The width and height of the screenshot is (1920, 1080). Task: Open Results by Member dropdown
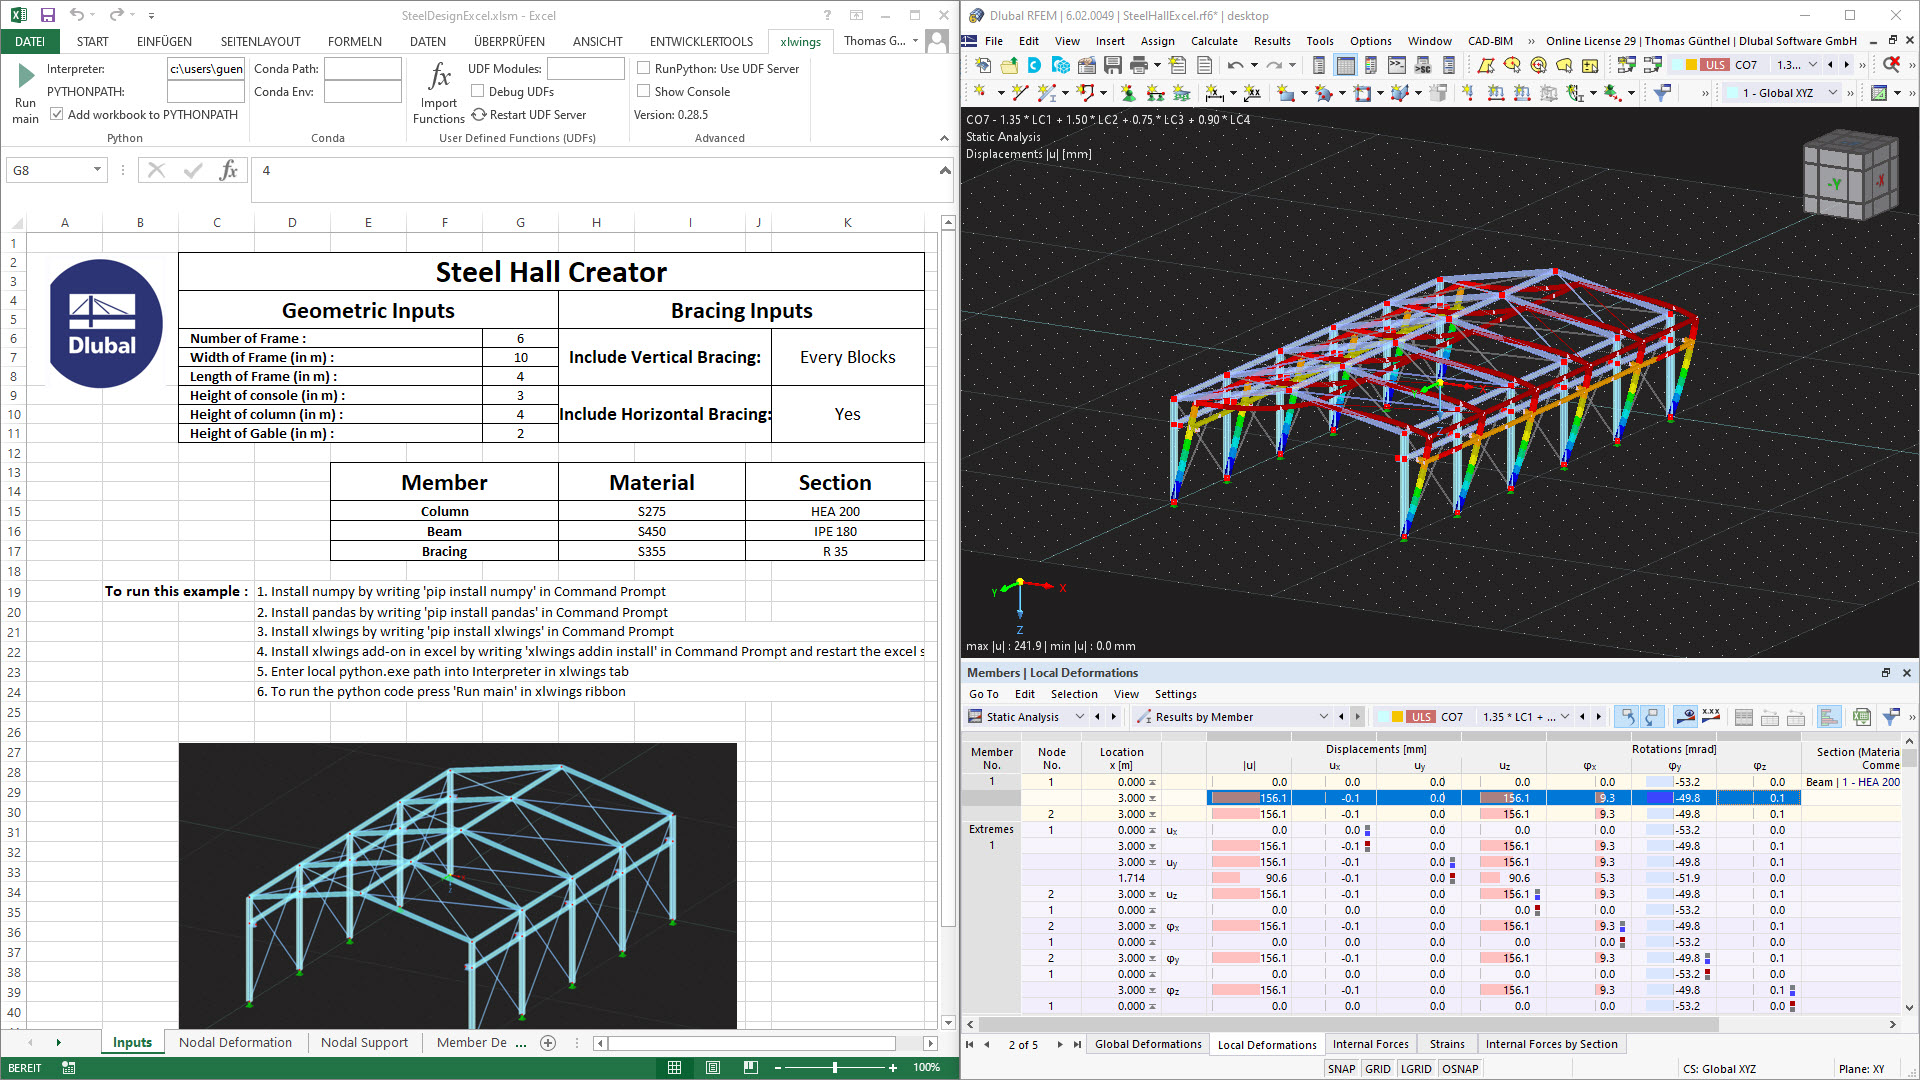tap(1323, 717)
